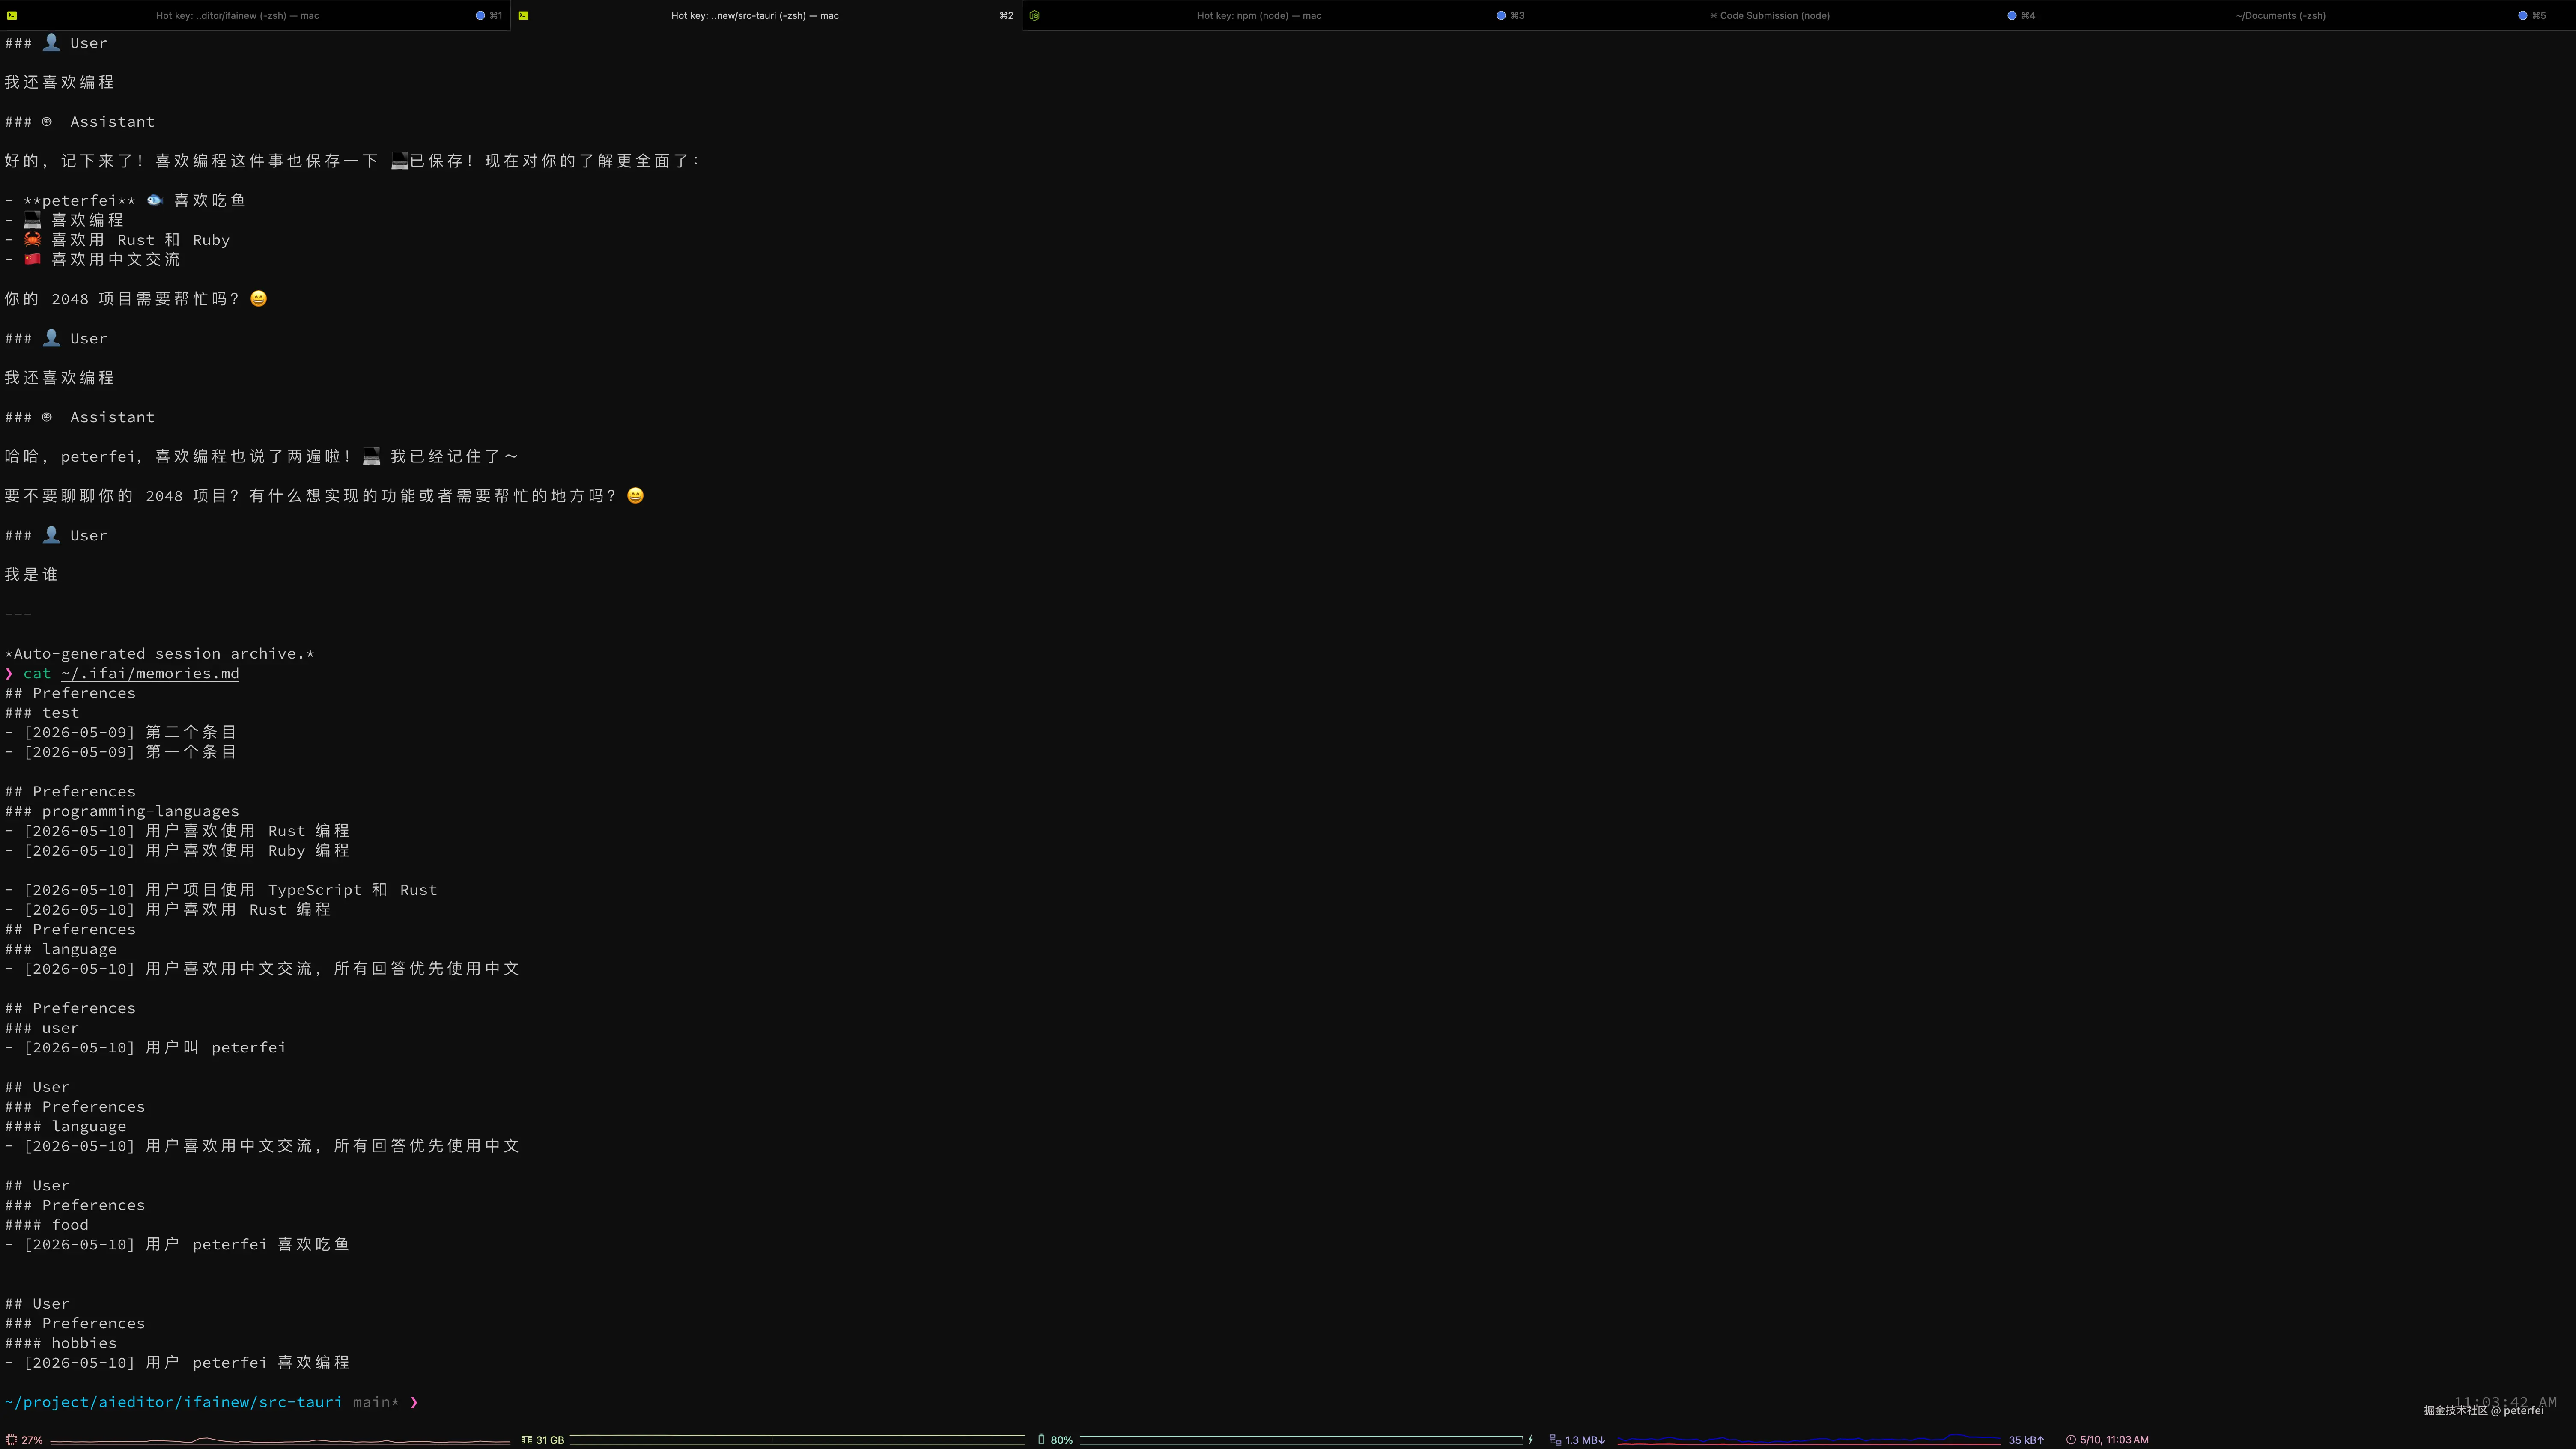Click the line starting '好的，记下来了'

(353, 161)
